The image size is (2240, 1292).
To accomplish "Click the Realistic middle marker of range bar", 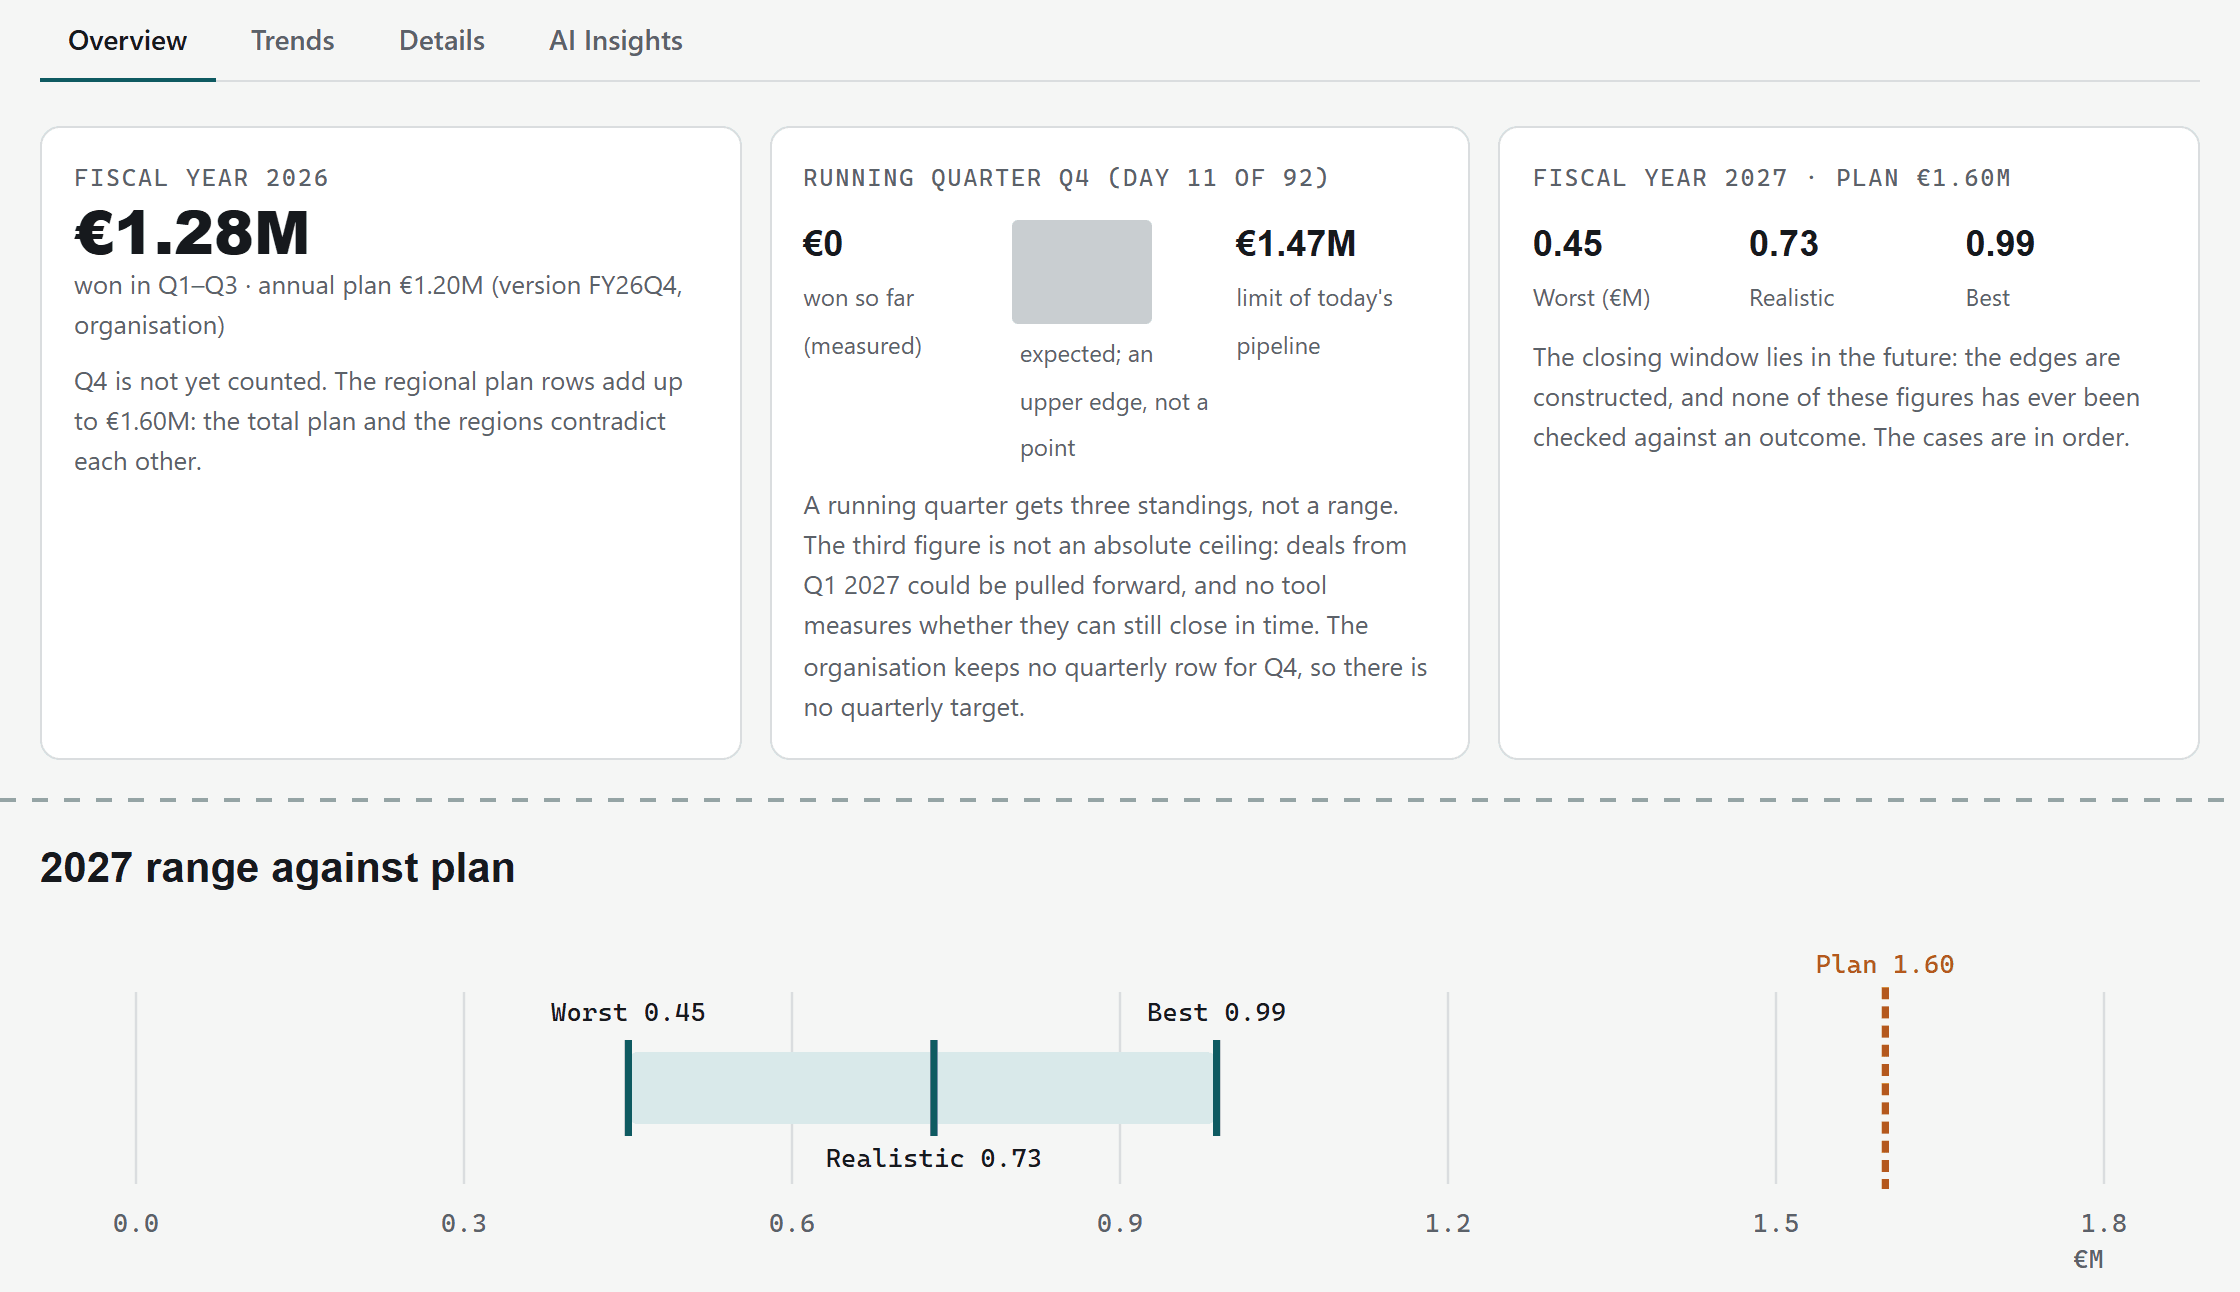I will click(934, 1088).
